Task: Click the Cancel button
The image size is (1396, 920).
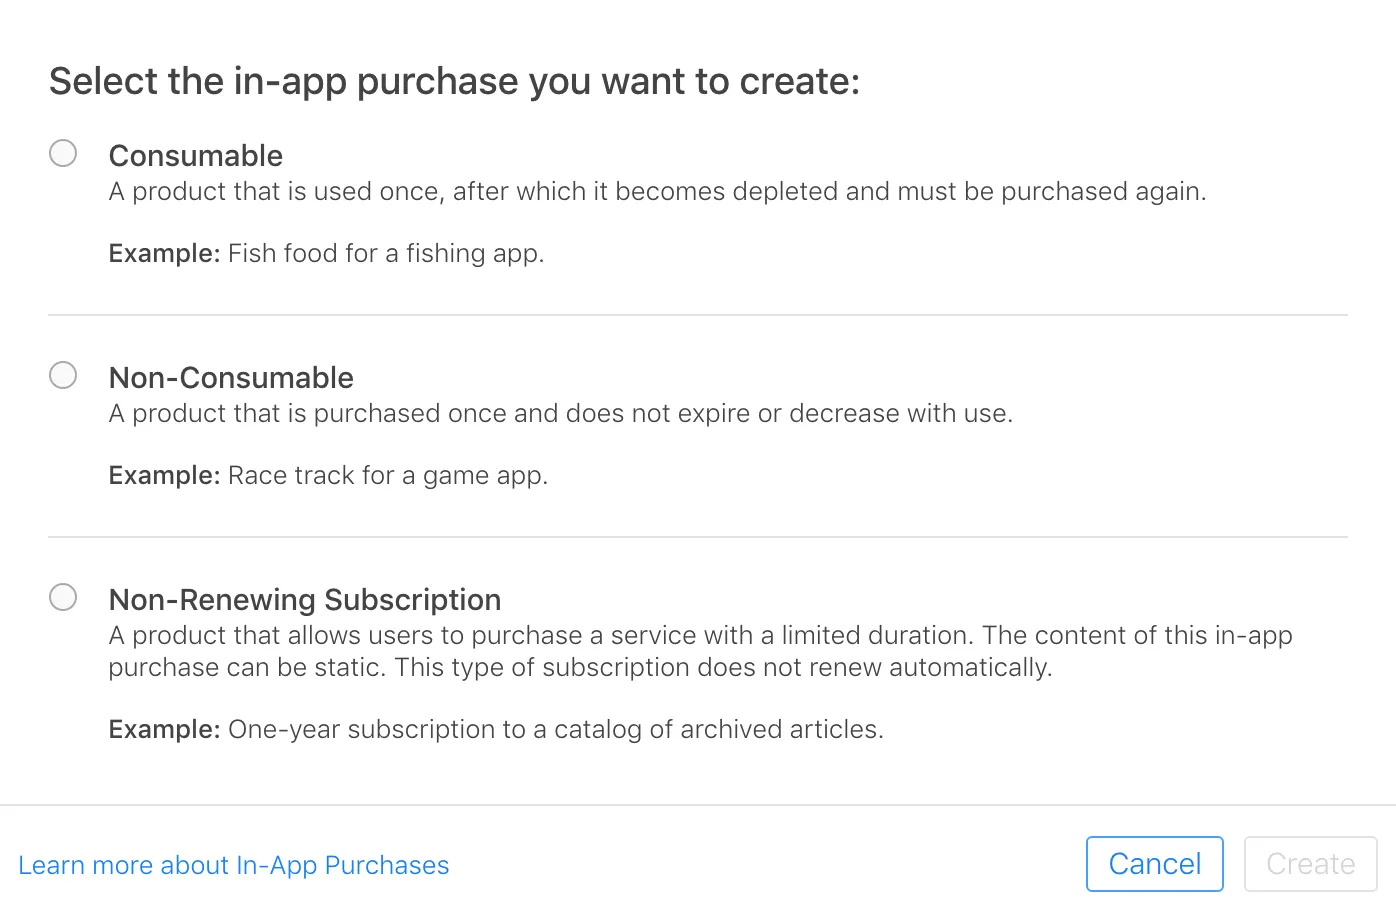Action: (1154, 864)
